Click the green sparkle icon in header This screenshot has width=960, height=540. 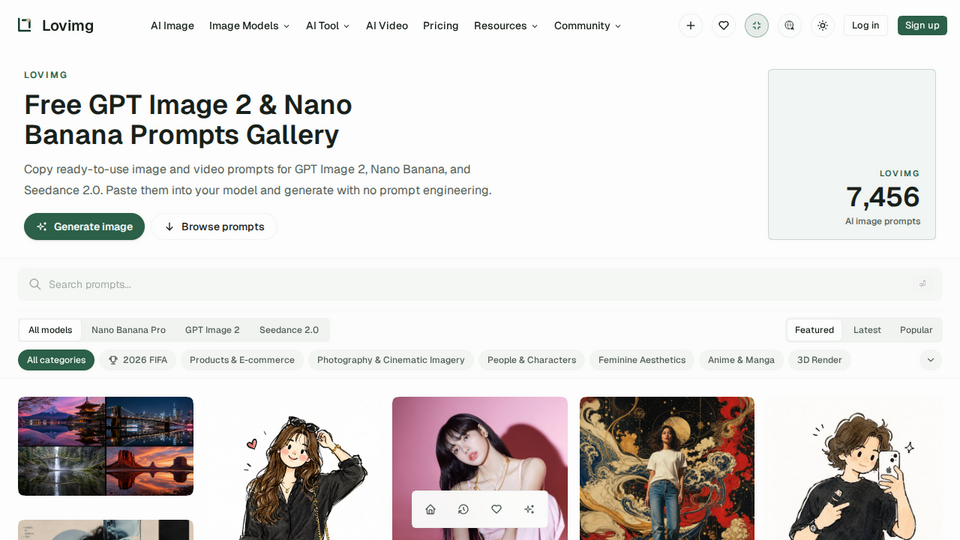(757, 26)
